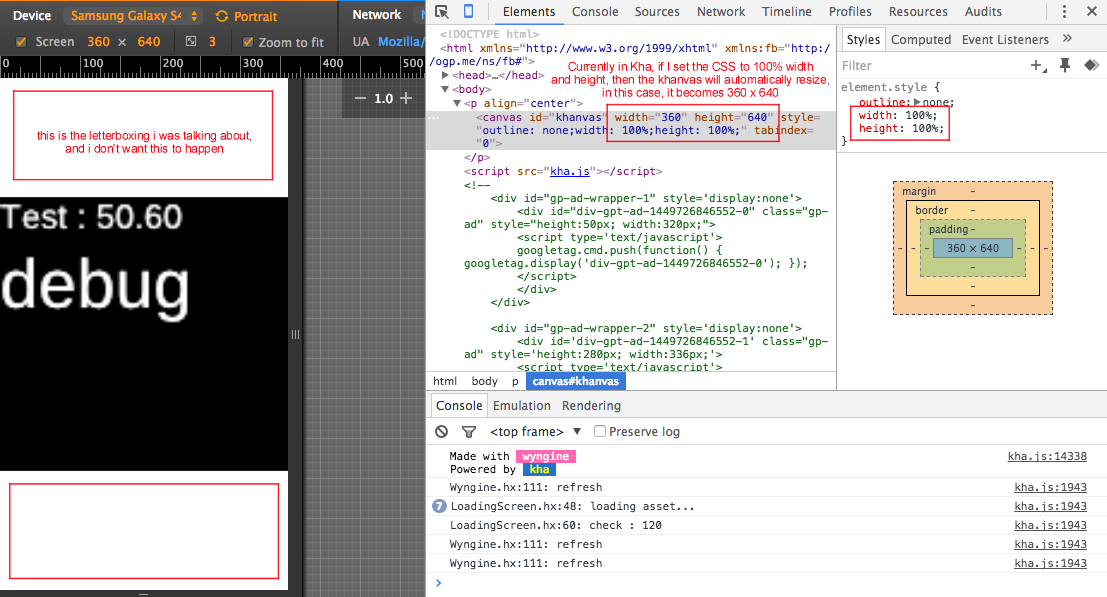Toggle element state pin icon

[x=1065, y=66]
